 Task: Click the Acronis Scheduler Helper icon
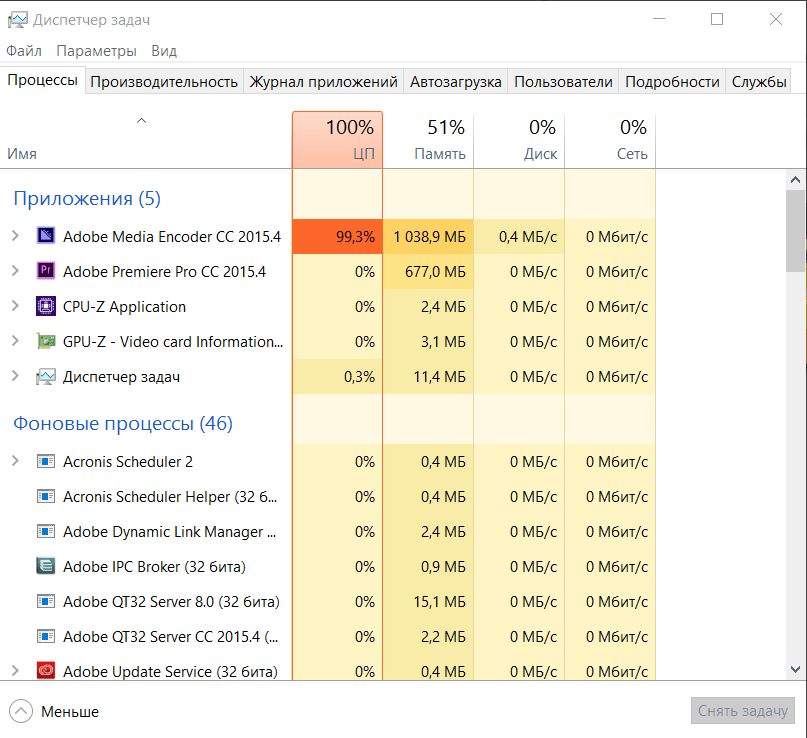46,496
